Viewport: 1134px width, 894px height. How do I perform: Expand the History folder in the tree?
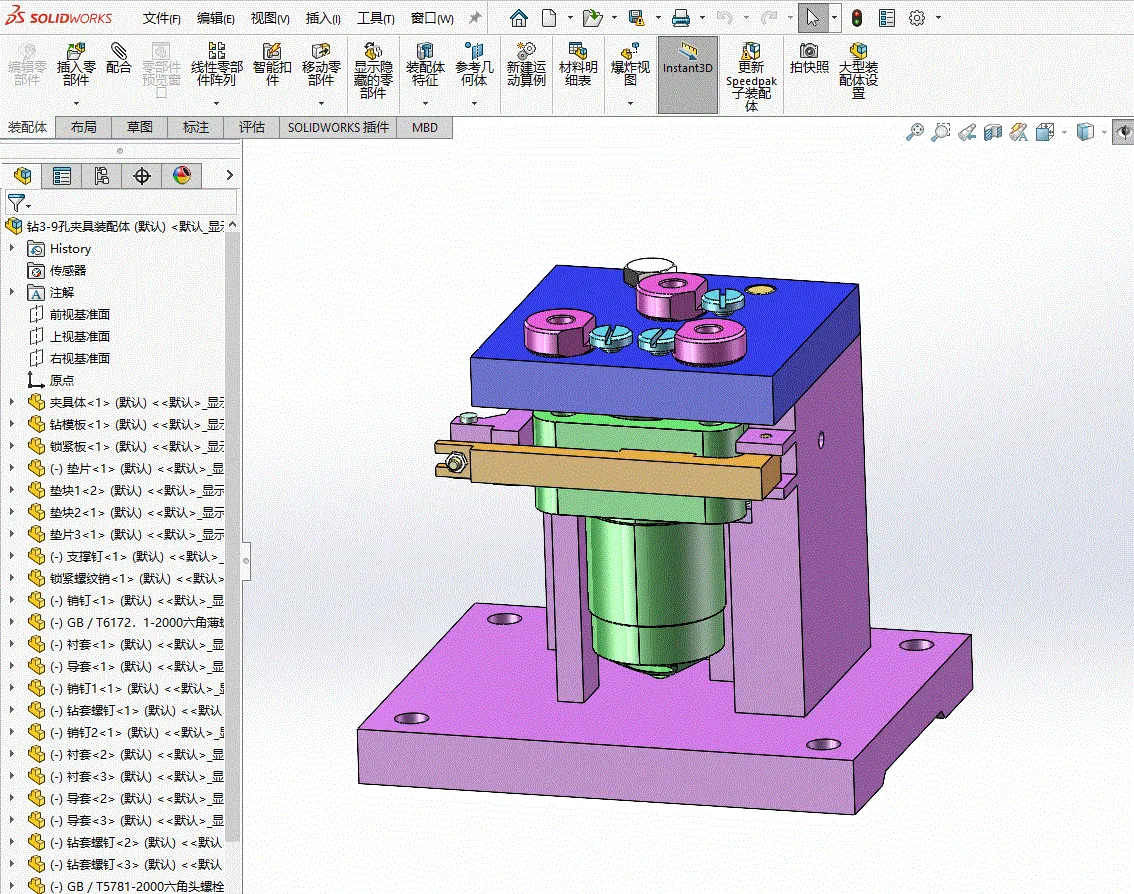12,248
